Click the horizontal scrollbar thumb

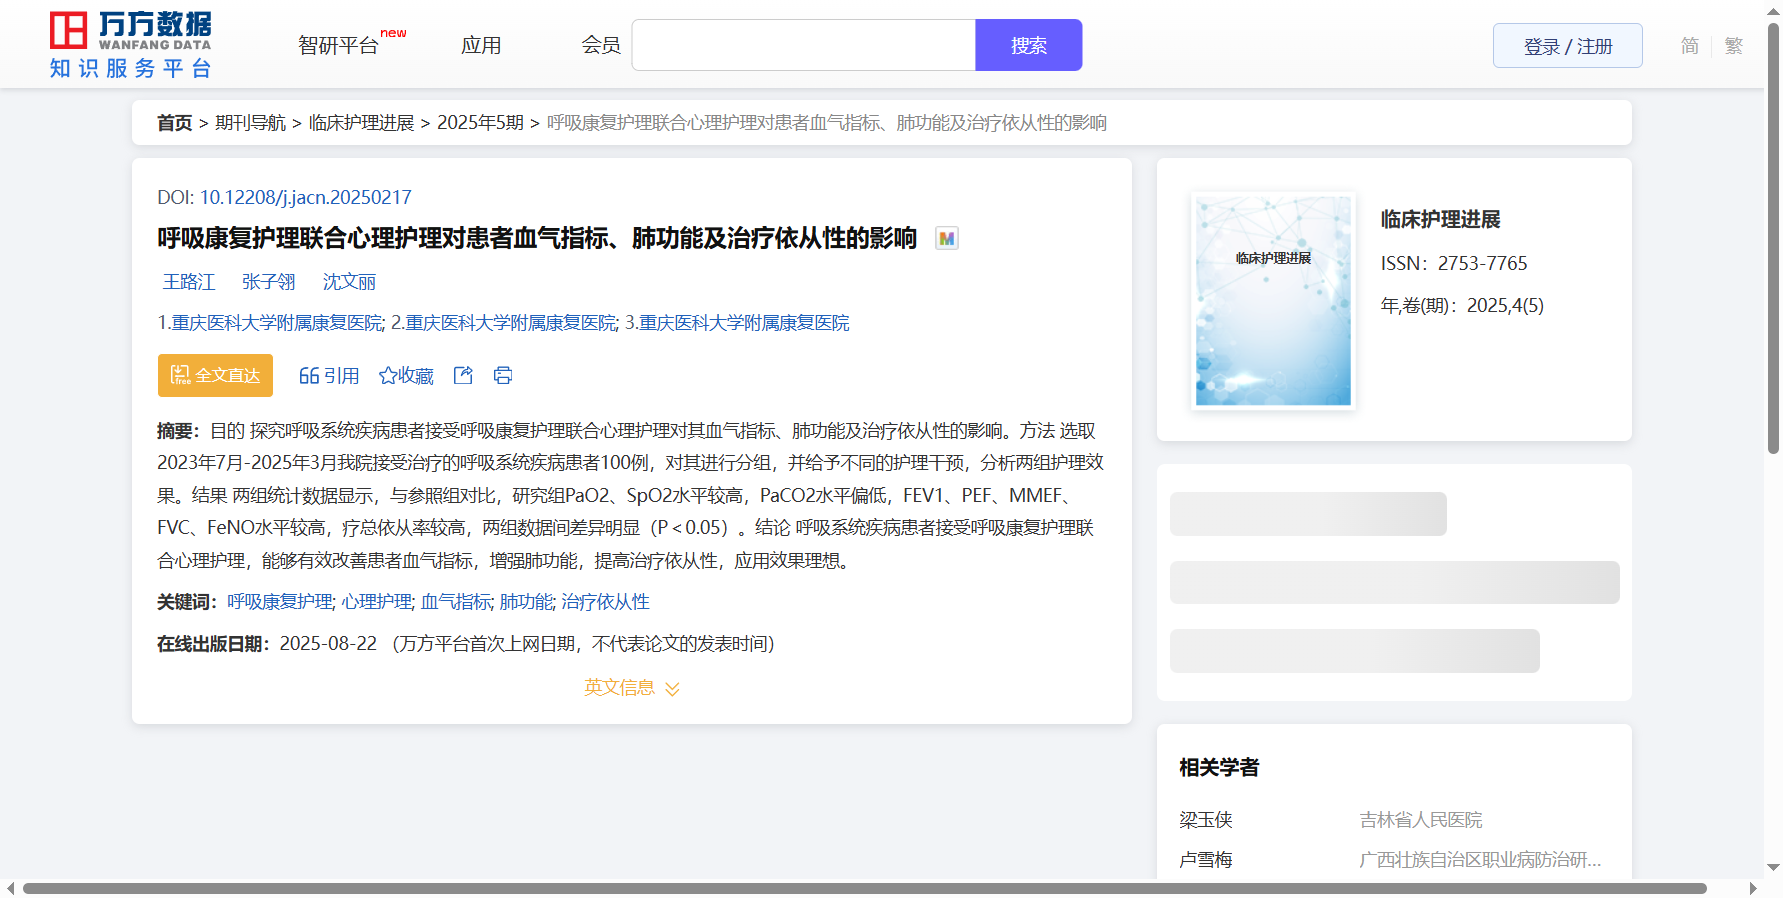tap(864, 888)
